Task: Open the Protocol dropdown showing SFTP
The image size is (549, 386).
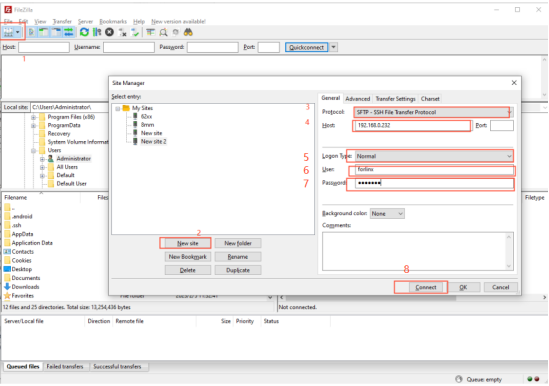Action: pos(434,112)
